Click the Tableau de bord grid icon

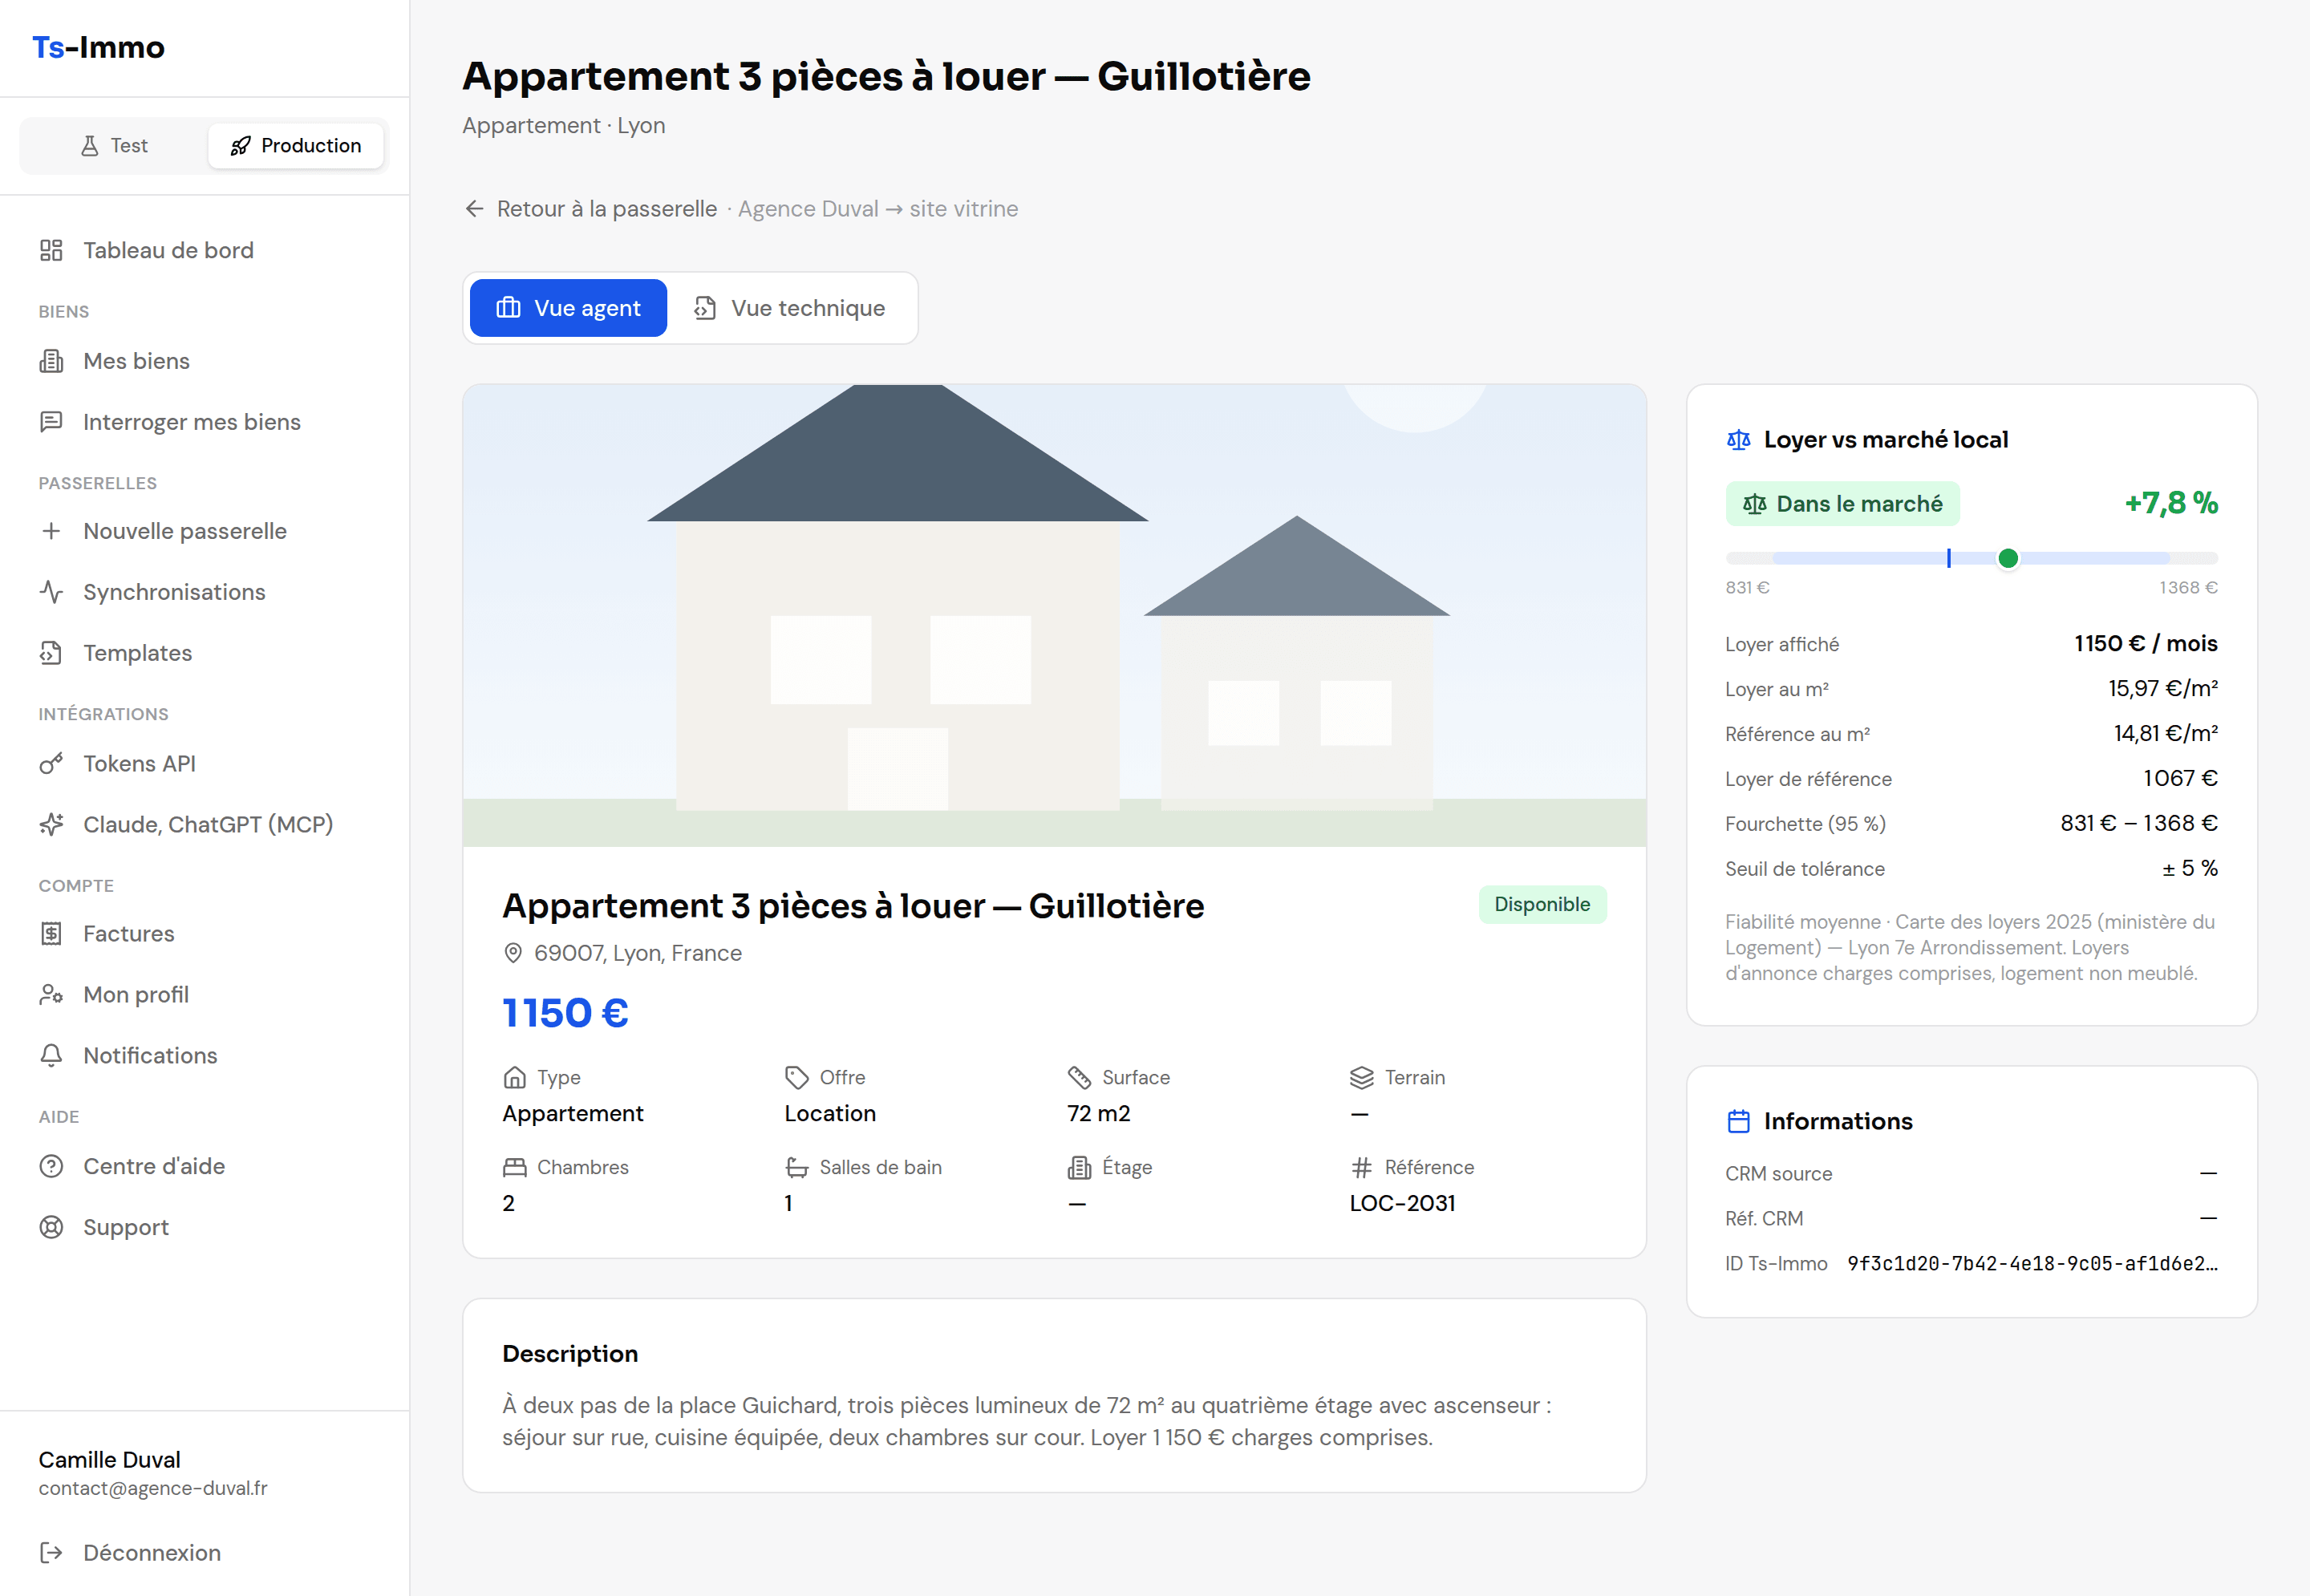(x=51, y=250)
